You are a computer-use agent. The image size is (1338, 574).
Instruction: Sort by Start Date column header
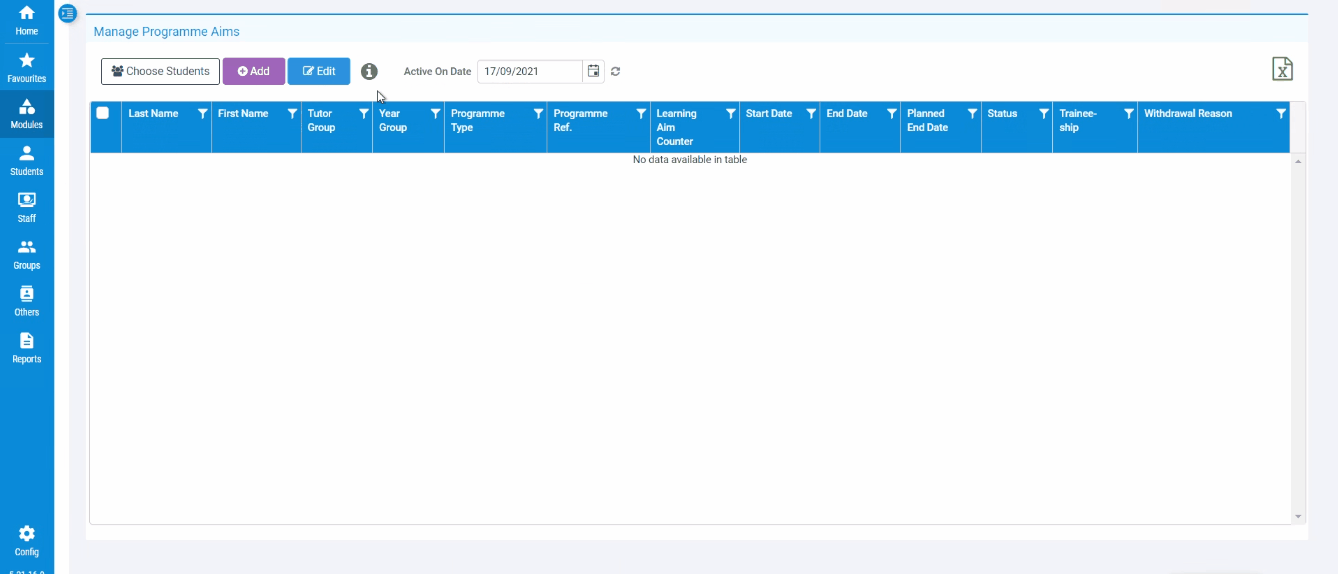click(x=769, y=114)
